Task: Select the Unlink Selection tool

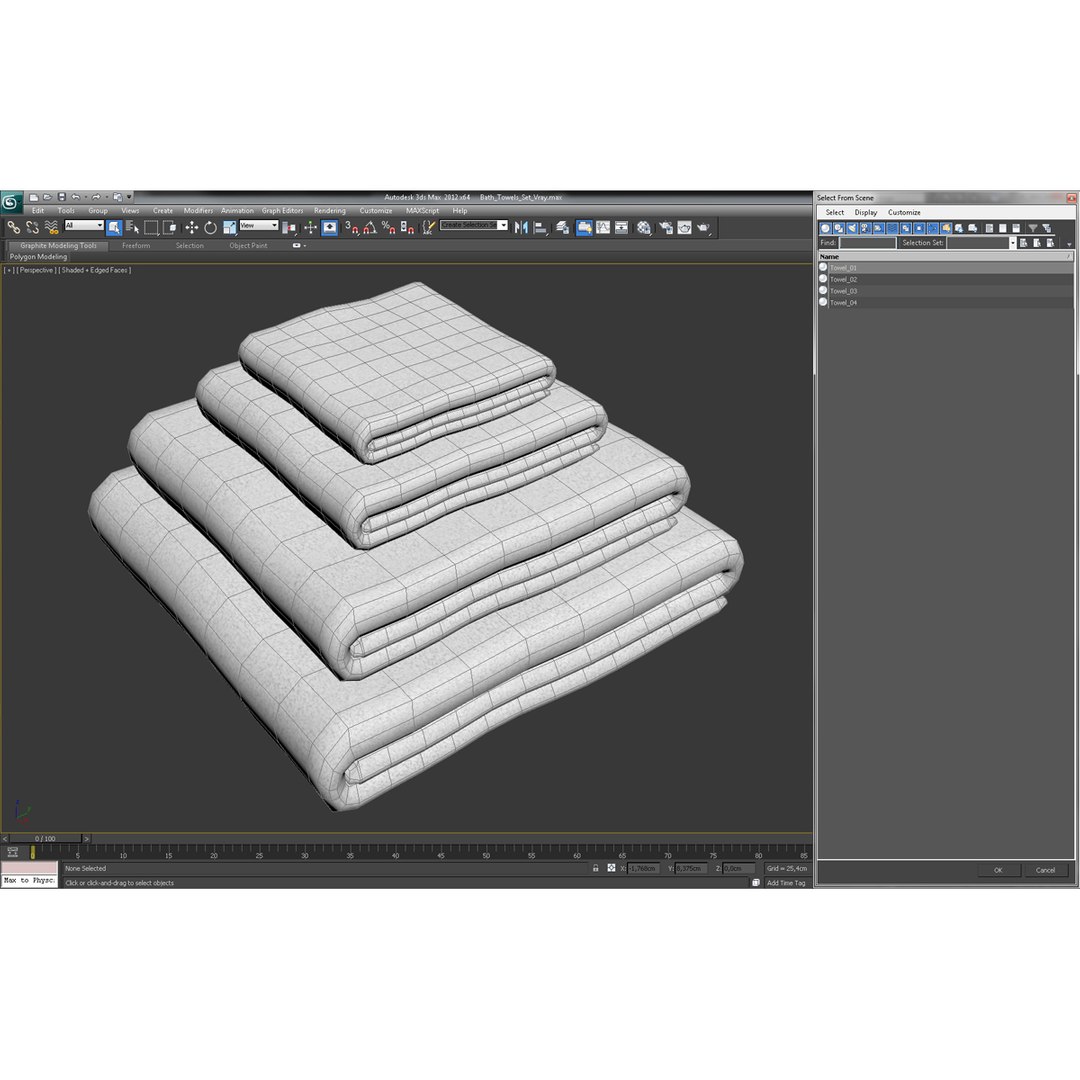Action: 32,227
